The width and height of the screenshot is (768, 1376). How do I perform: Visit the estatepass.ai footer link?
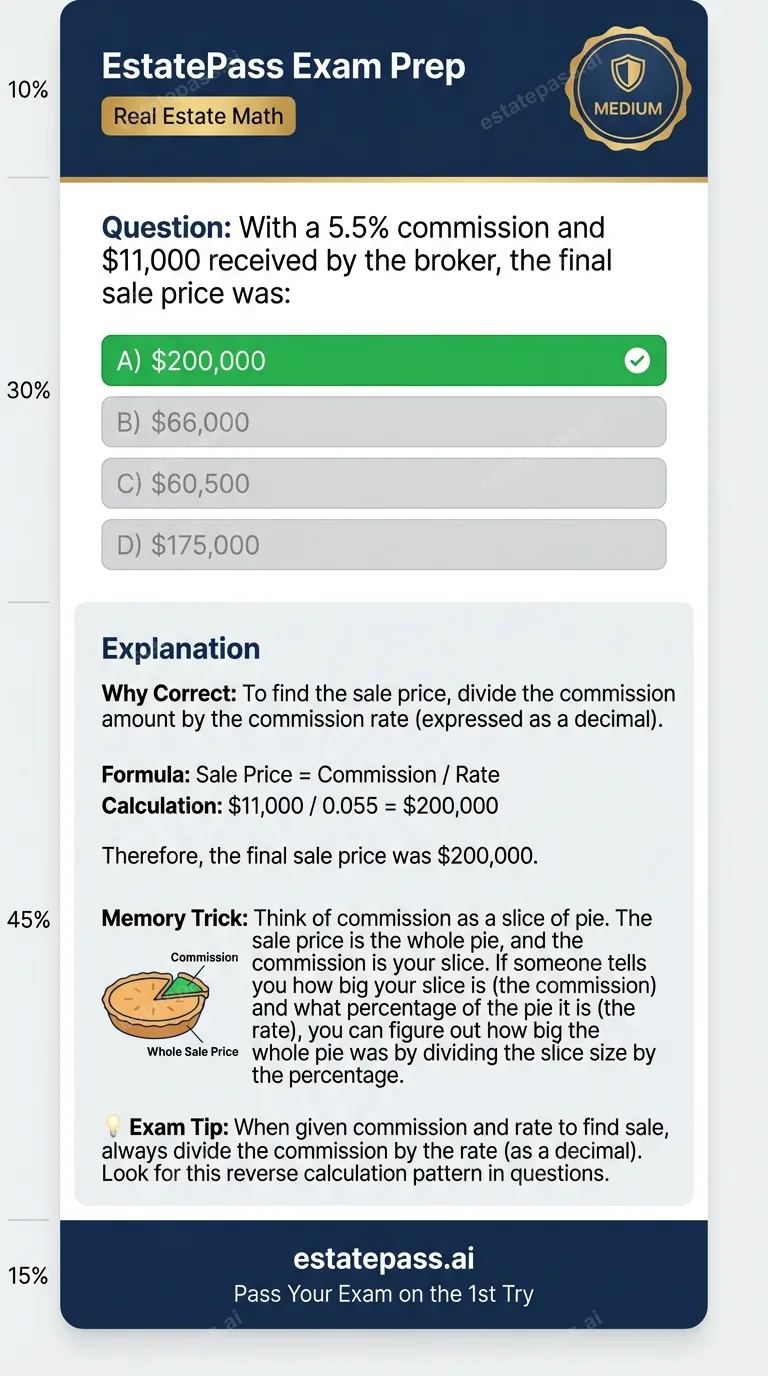tap(383, 1258)
